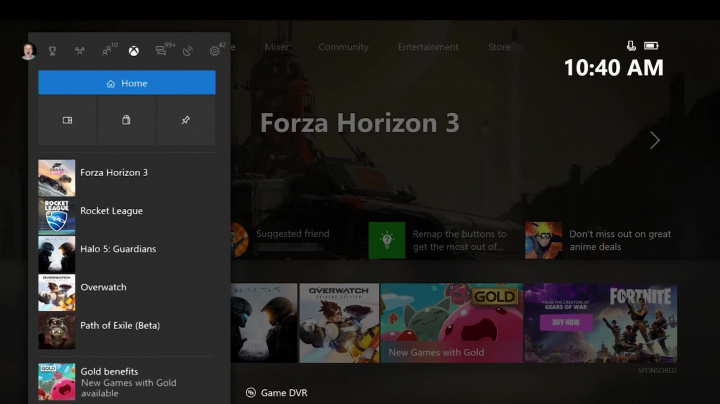Click the Halo 5 guide thumbnail
720x404 pixels.
56,254
